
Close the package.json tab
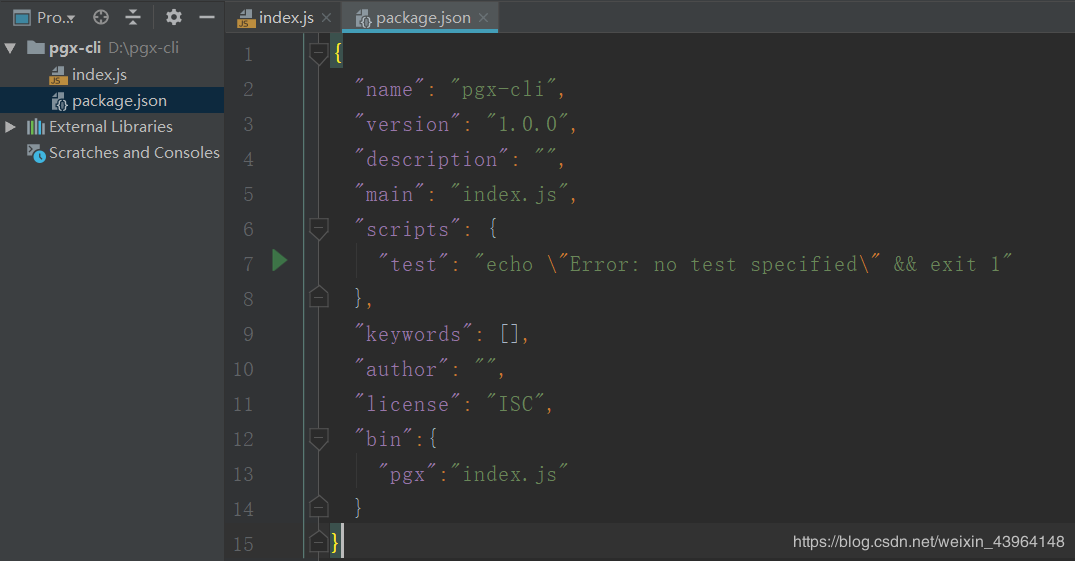[483, 18]
